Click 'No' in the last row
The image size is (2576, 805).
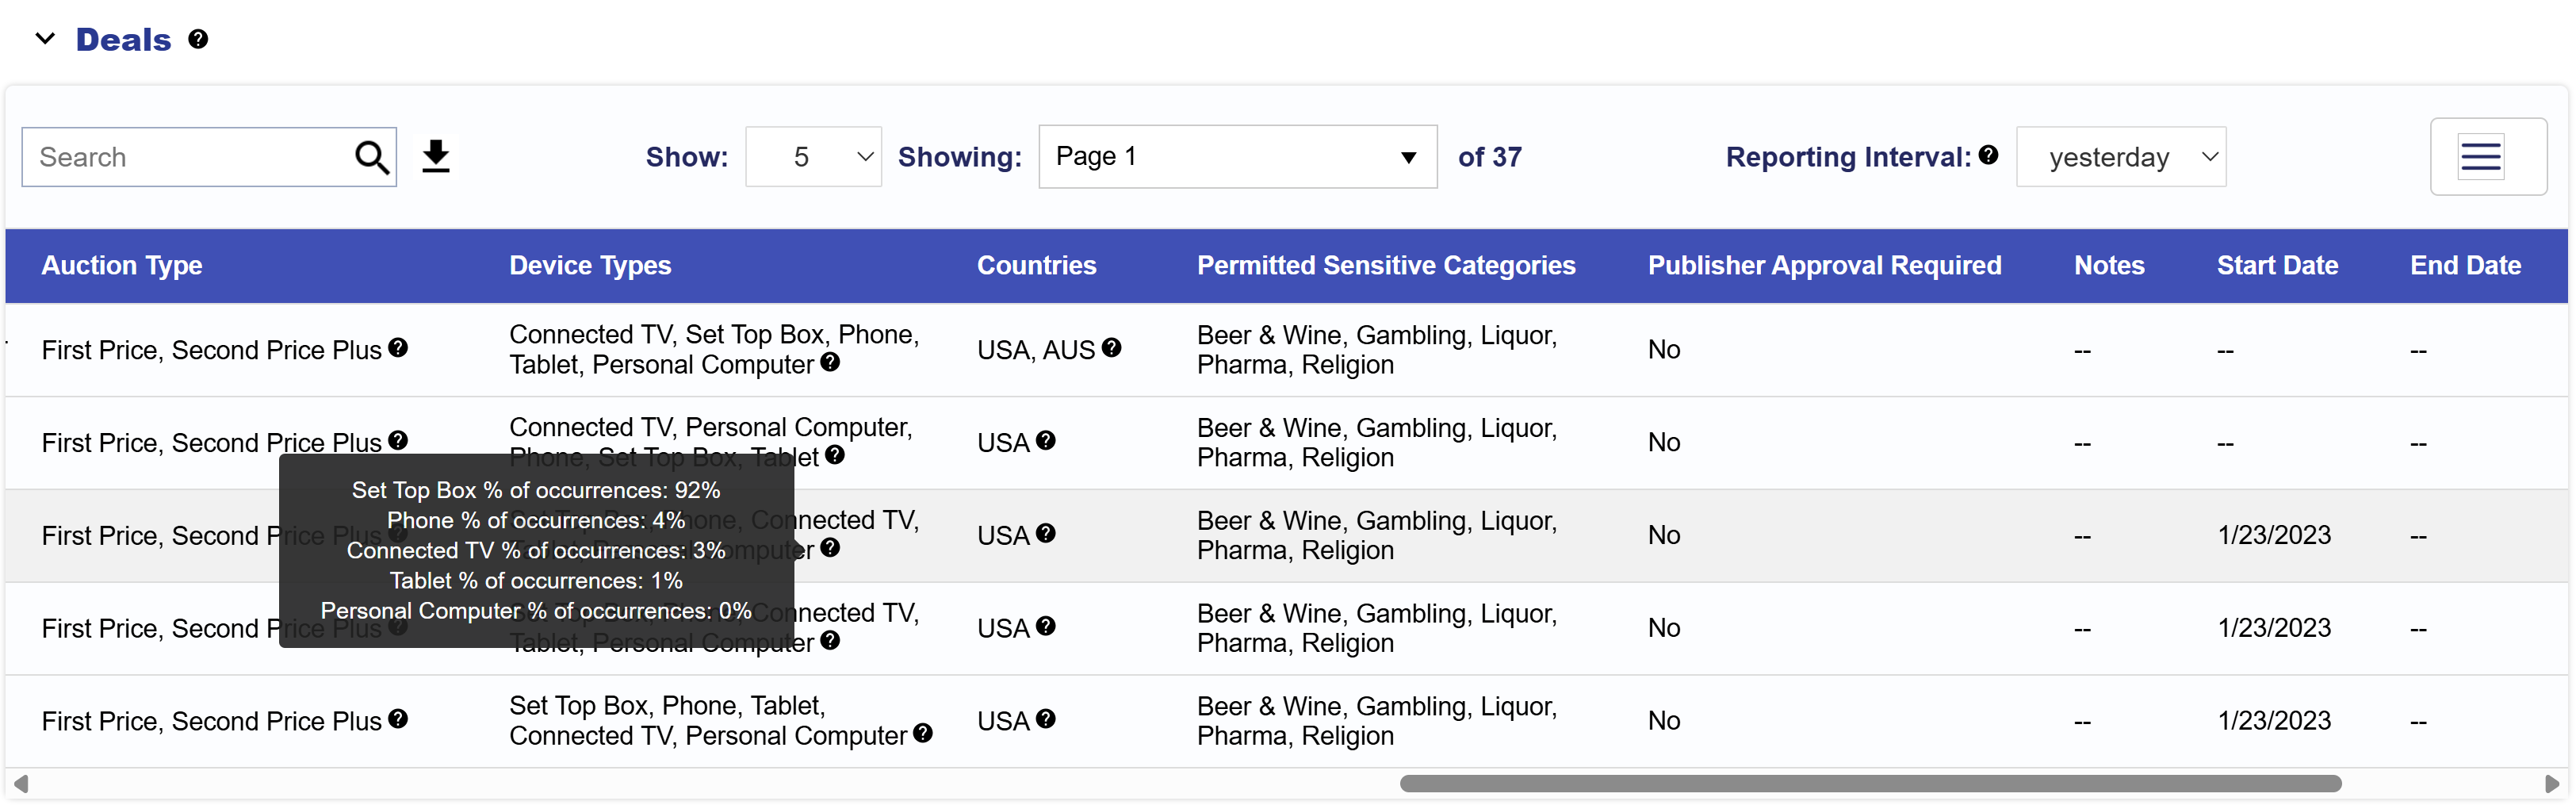[1664, 721]
